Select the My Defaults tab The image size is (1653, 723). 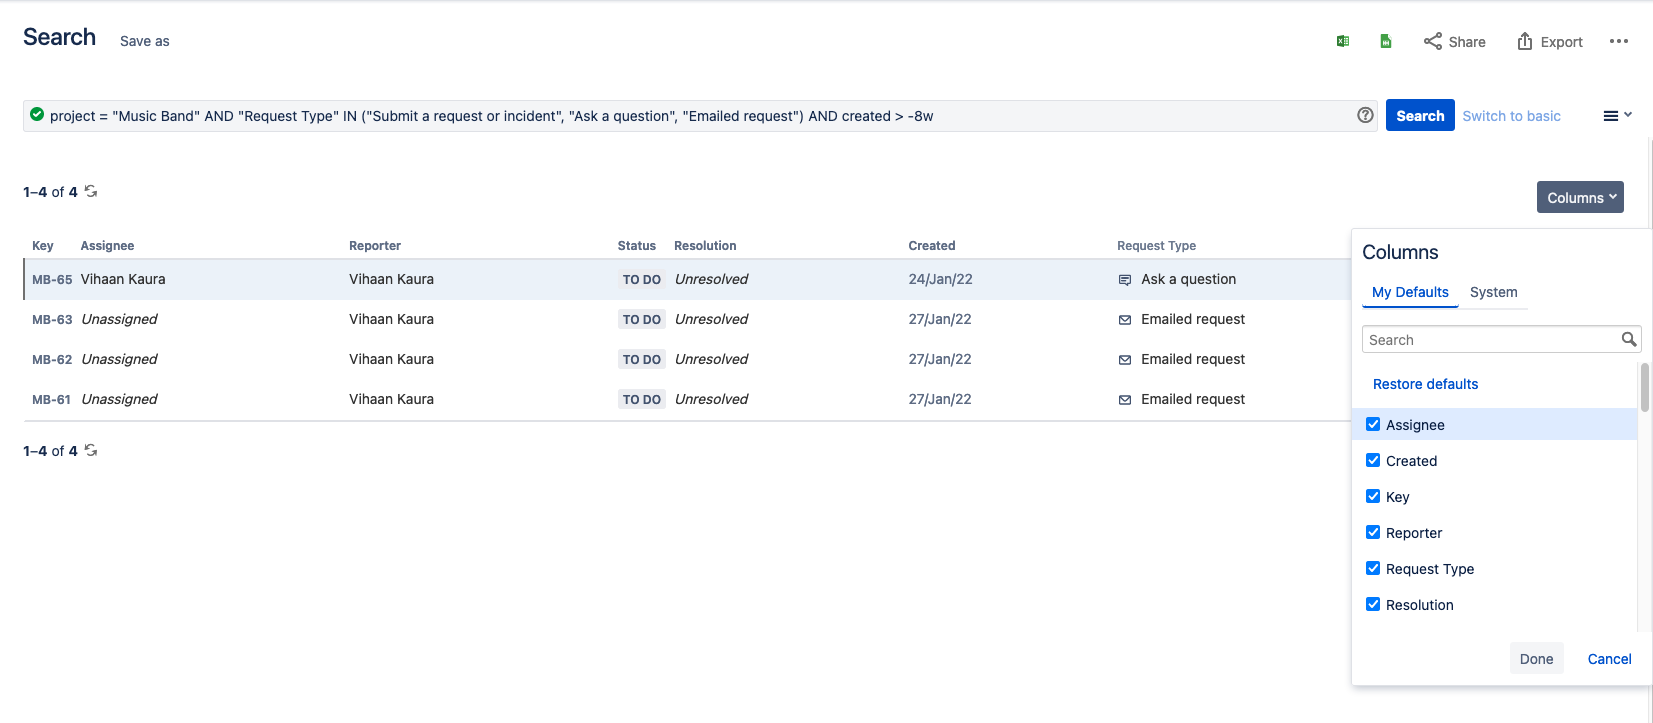[1410, 292]
